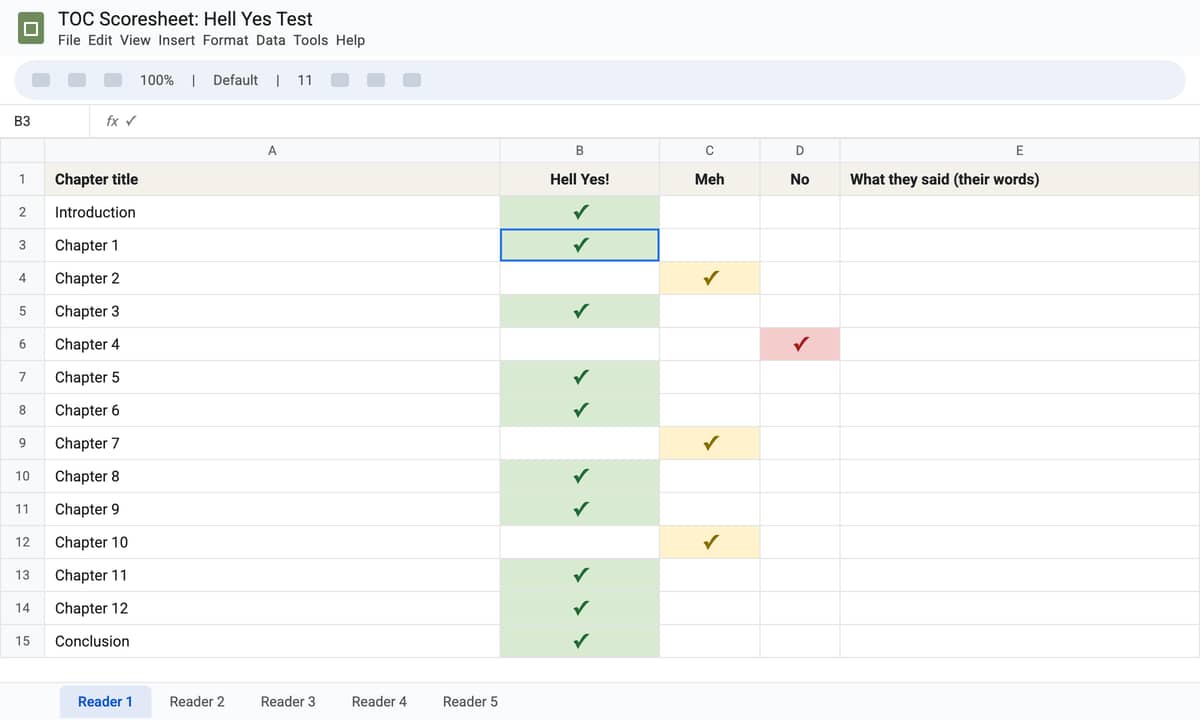Click Chapter 1's selected checkmark cell

point(580,245)
